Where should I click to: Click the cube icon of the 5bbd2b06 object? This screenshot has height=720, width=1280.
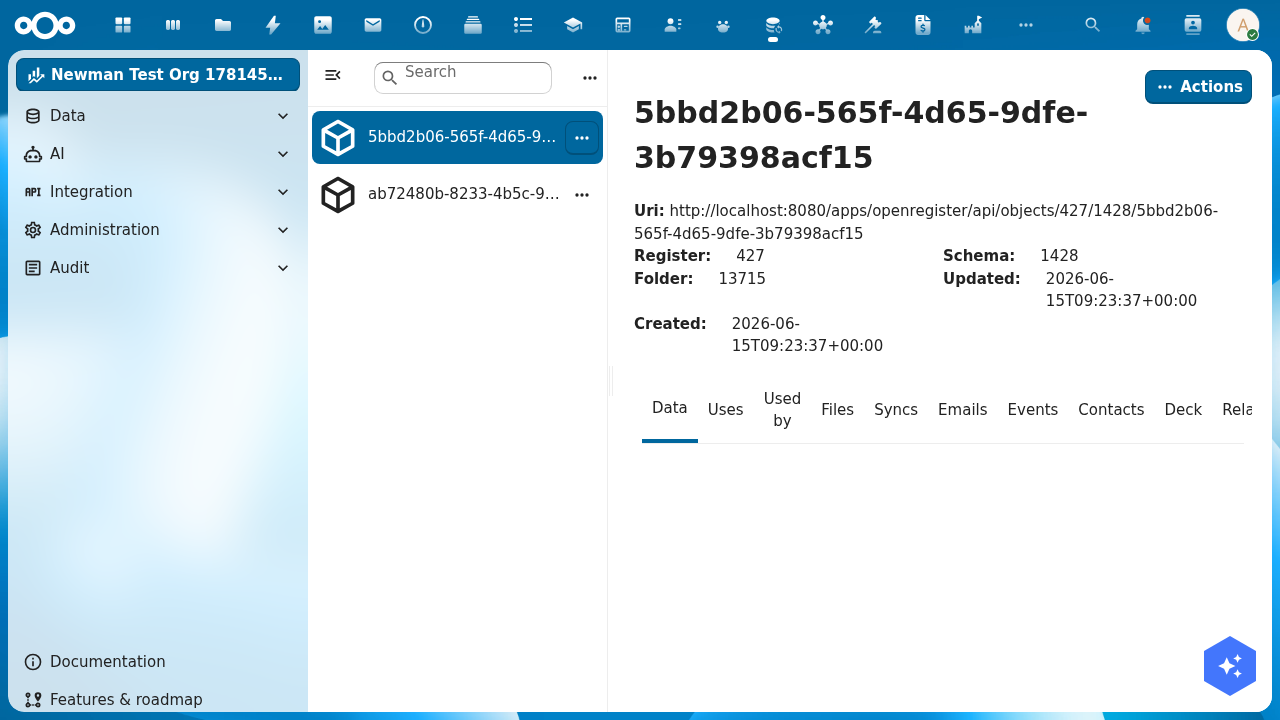338,138
